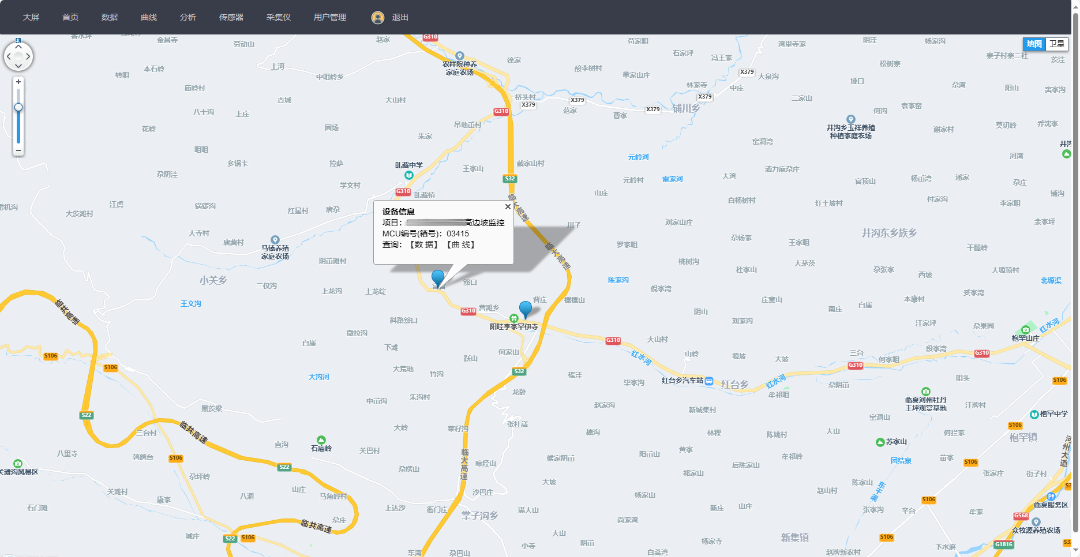
Task: Zoom out with the minus button
Action: point(19,150)
